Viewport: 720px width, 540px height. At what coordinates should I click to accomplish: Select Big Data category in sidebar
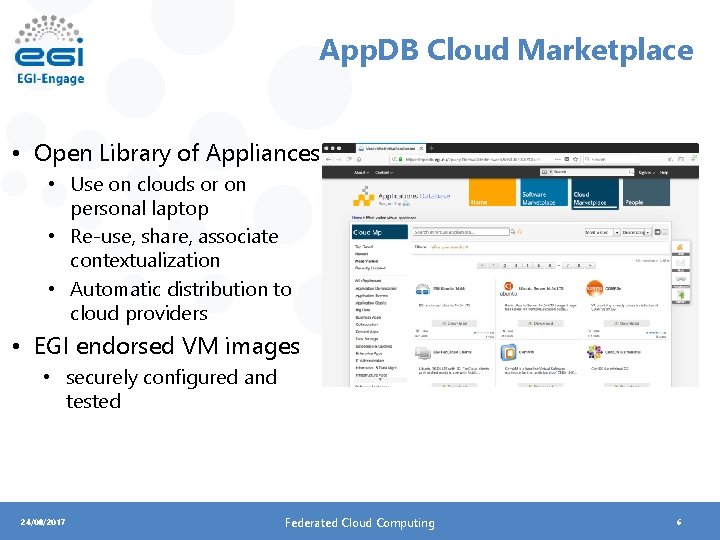click(363, 310)
